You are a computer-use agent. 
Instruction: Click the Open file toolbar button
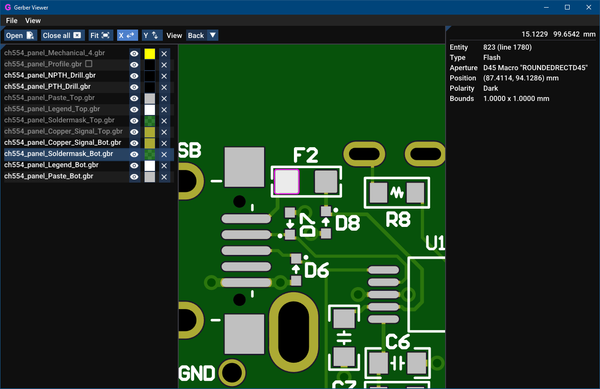(20, 36)
